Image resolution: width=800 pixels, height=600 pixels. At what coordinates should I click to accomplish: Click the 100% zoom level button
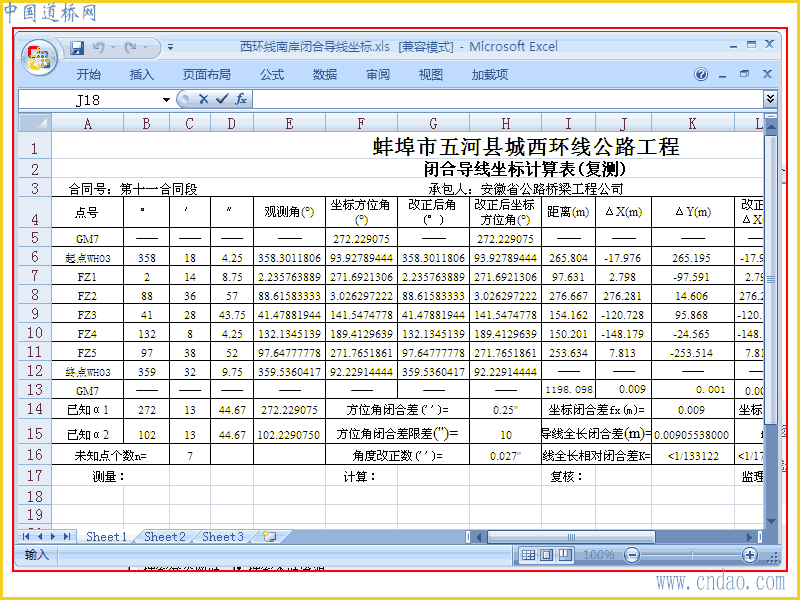click(598, 555)
